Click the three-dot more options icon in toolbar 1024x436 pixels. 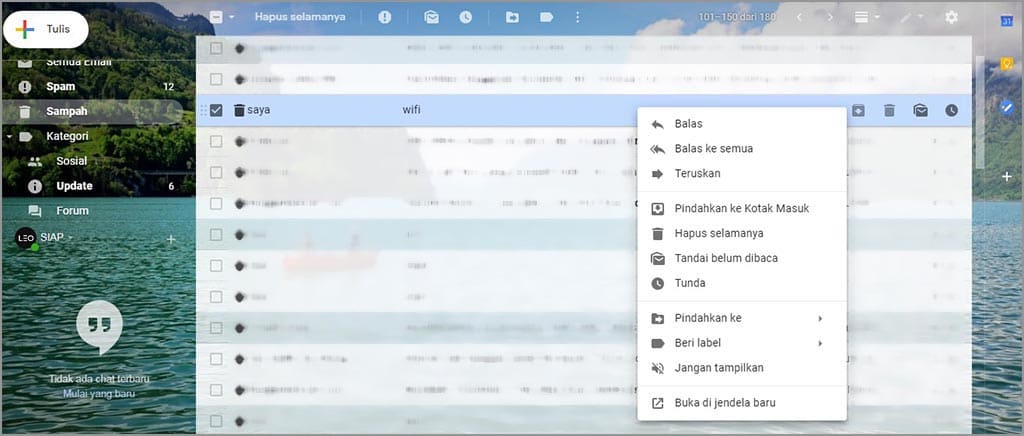pos(576,17)
